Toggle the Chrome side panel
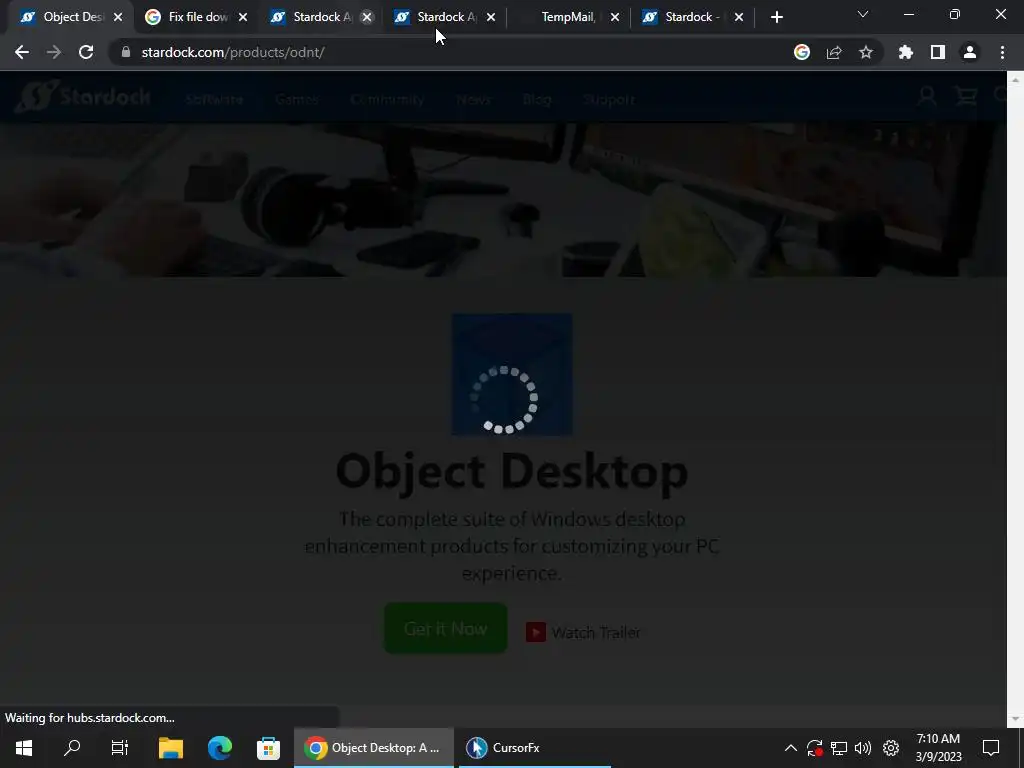The image size is (1024, 768). [x=938, y=52]
